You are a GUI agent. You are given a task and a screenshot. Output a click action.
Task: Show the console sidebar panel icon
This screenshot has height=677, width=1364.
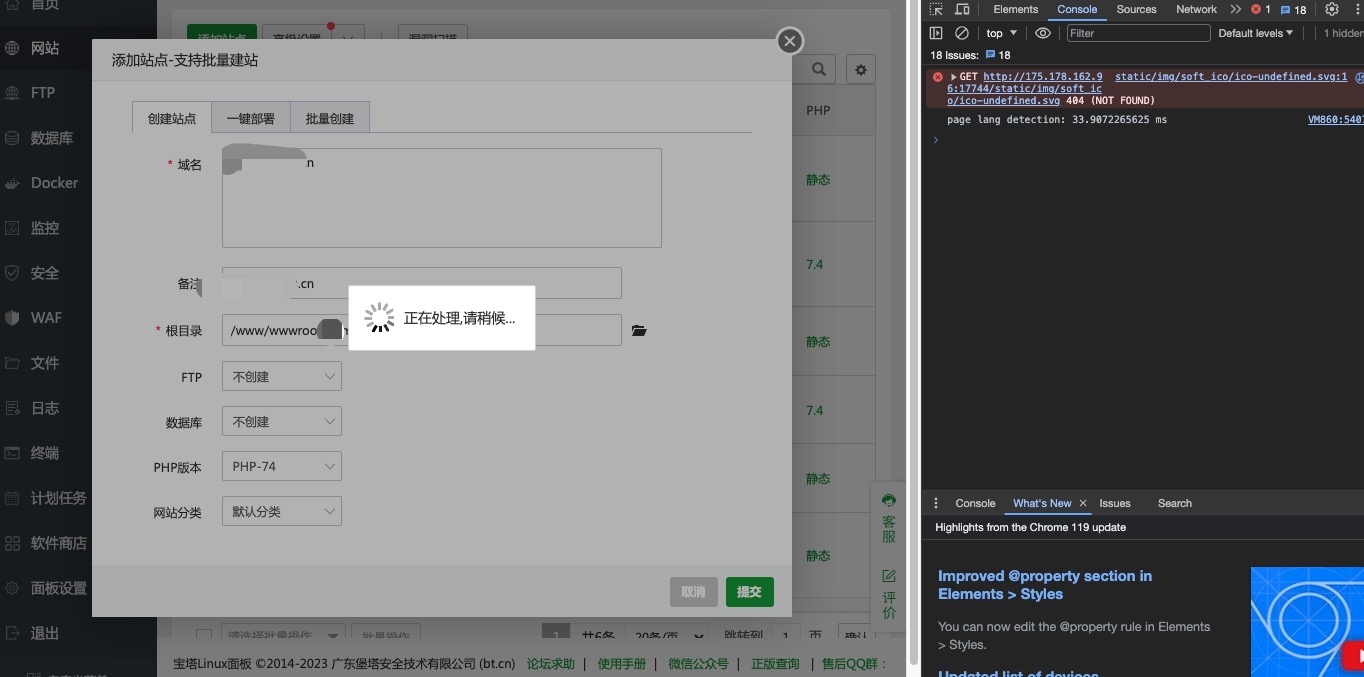coord(936,33)
